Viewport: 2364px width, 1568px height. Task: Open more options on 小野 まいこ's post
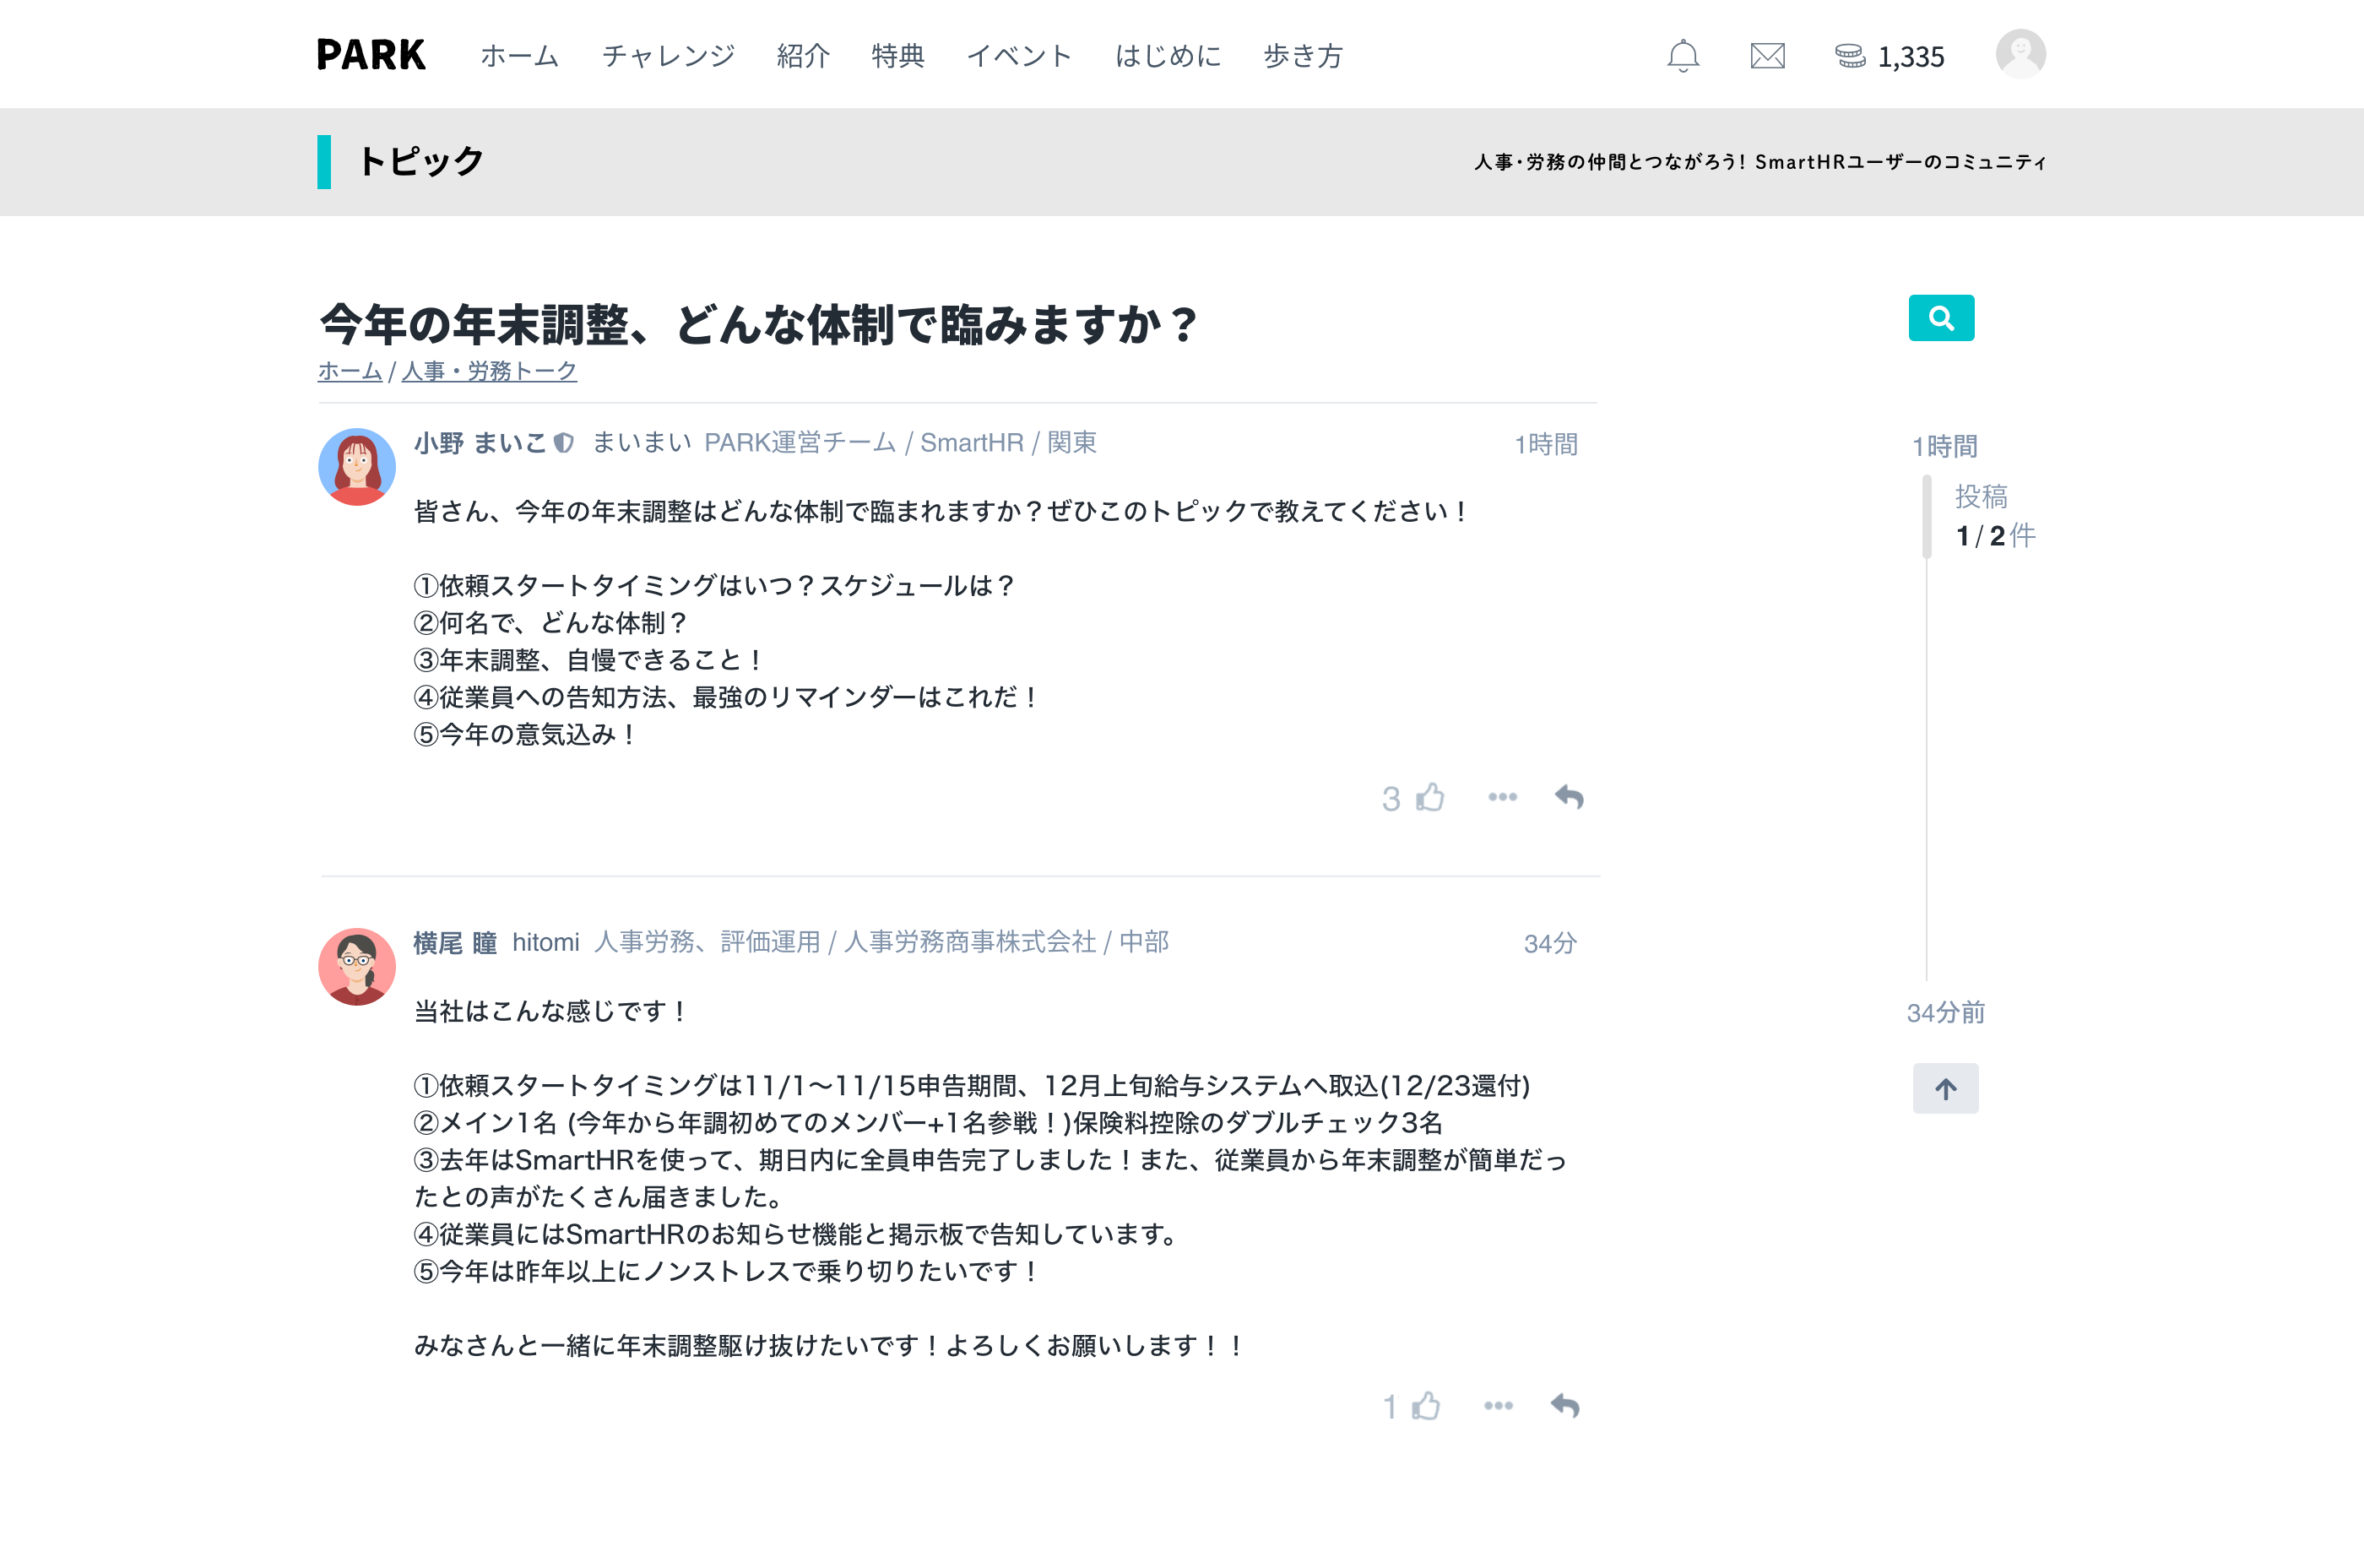click(x=1502, y=797)
